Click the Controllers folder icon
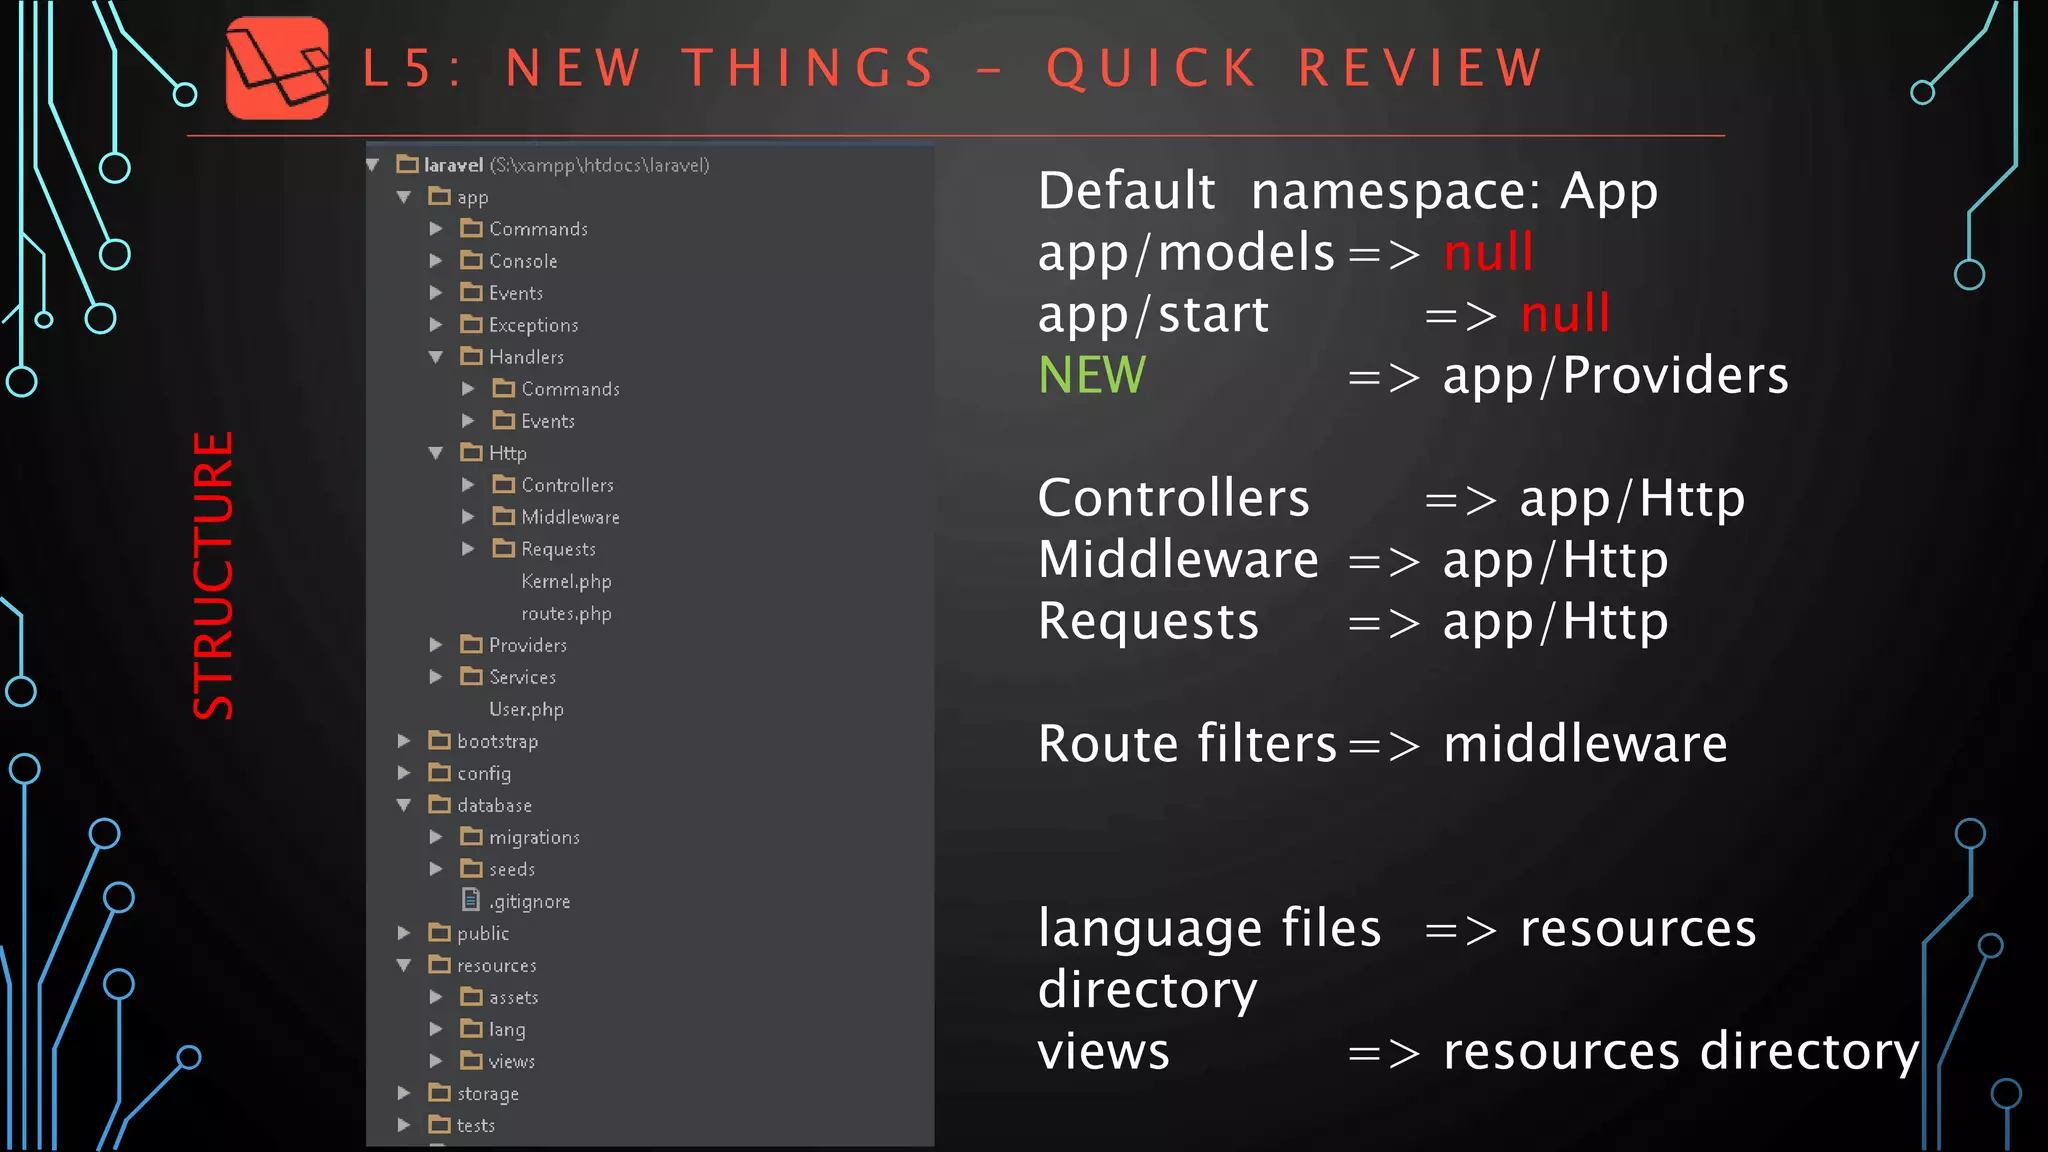Image resolution: width=2048 pixels, height=1152 pixels. point(504,484)
